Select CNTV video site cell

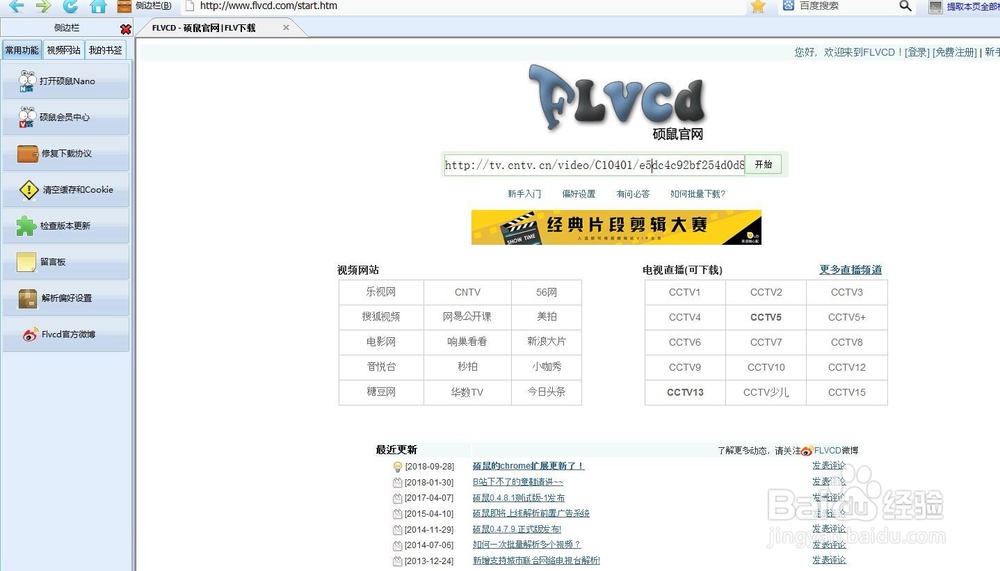[x=467, y=292]
